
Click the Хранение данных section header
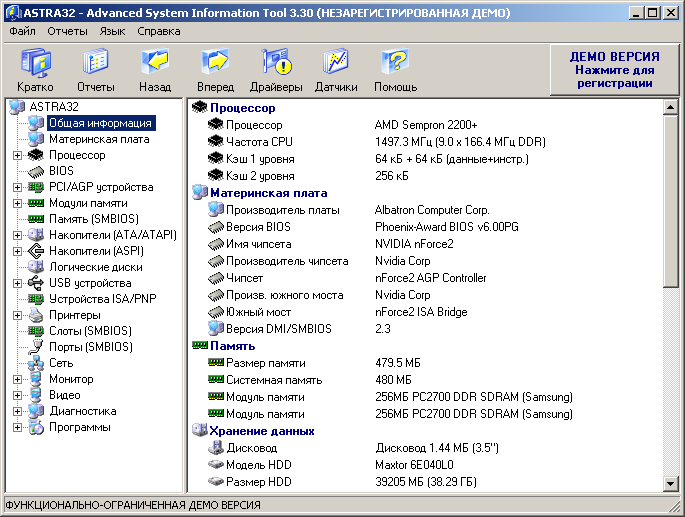(262, 431)
